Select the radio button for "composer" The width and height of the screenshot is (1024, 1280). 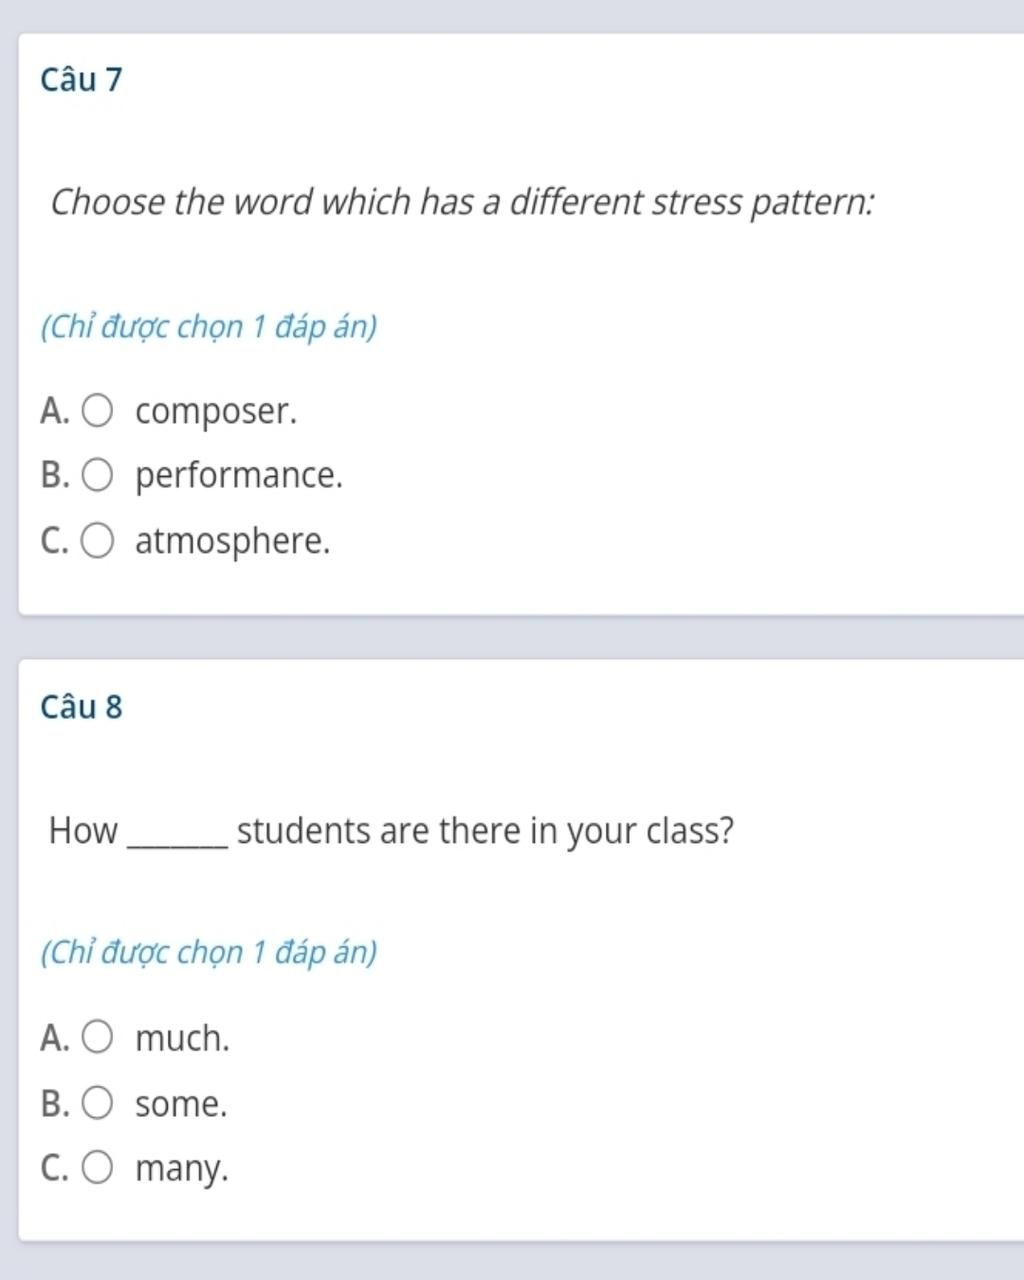[x=97, y=411]
